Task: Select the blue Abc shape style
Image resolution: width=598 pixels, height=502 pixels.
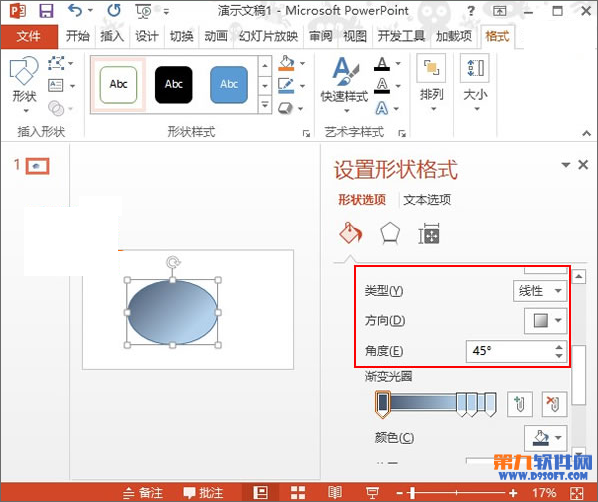Action: (x=229, y=85)
